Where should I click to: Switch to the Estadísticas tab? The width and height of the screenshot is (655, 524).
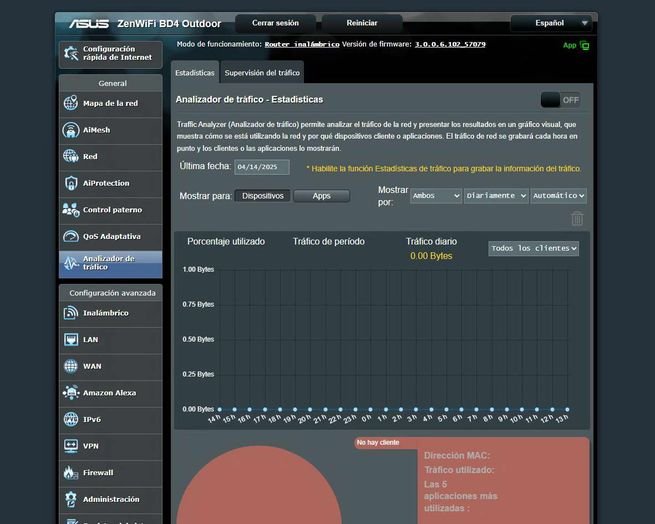195,73
